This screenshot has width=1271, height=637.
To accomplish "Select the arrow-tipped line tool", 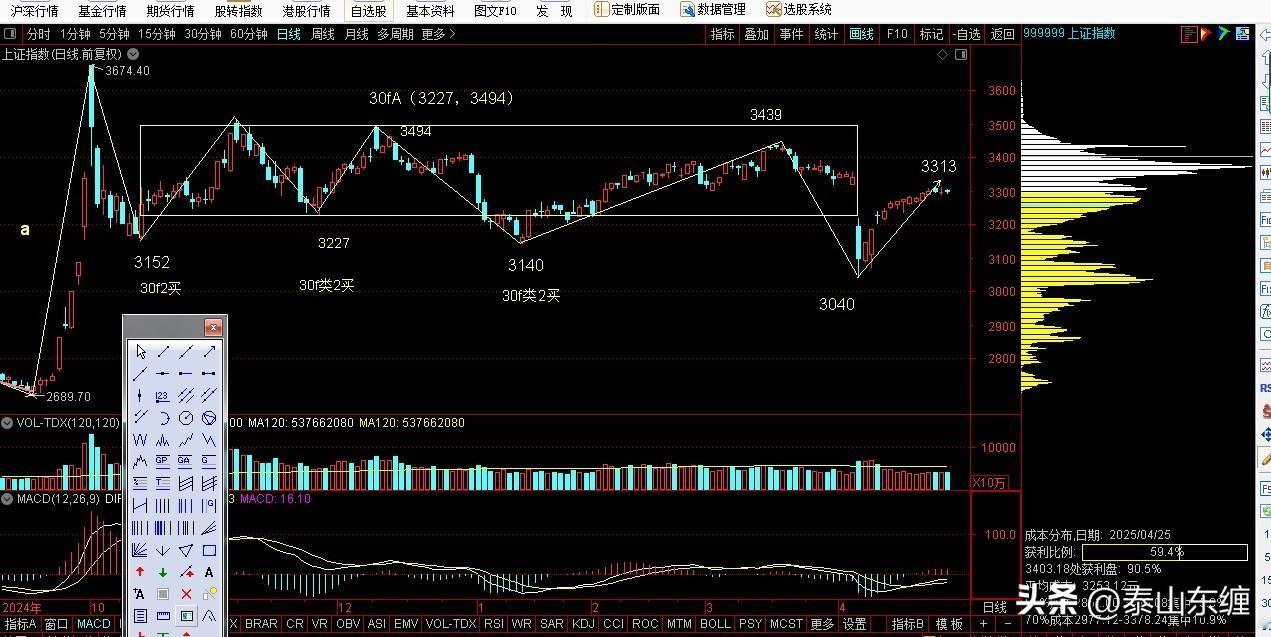I will (209, 351).
